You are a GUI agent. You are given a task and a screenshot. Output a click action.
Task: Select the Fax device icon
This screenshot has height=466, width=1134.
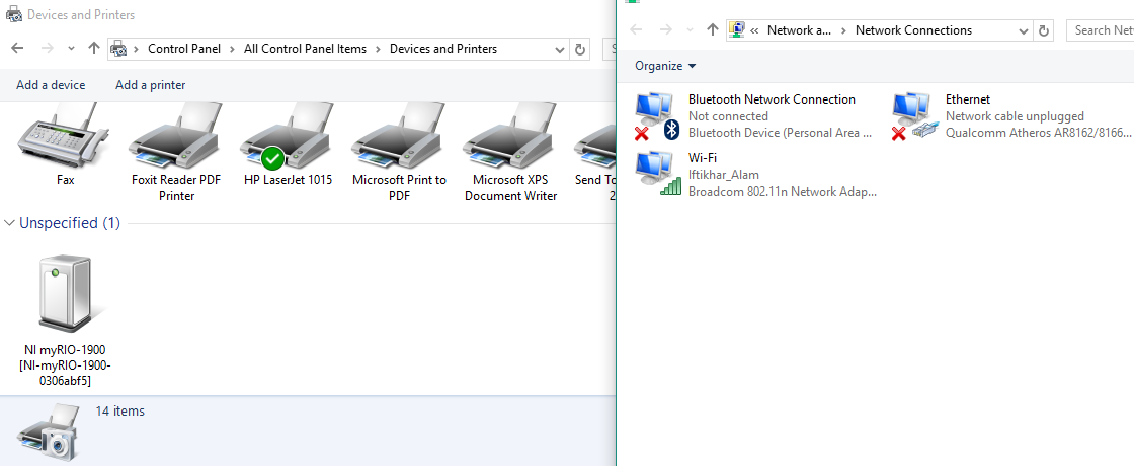point(63,135)
